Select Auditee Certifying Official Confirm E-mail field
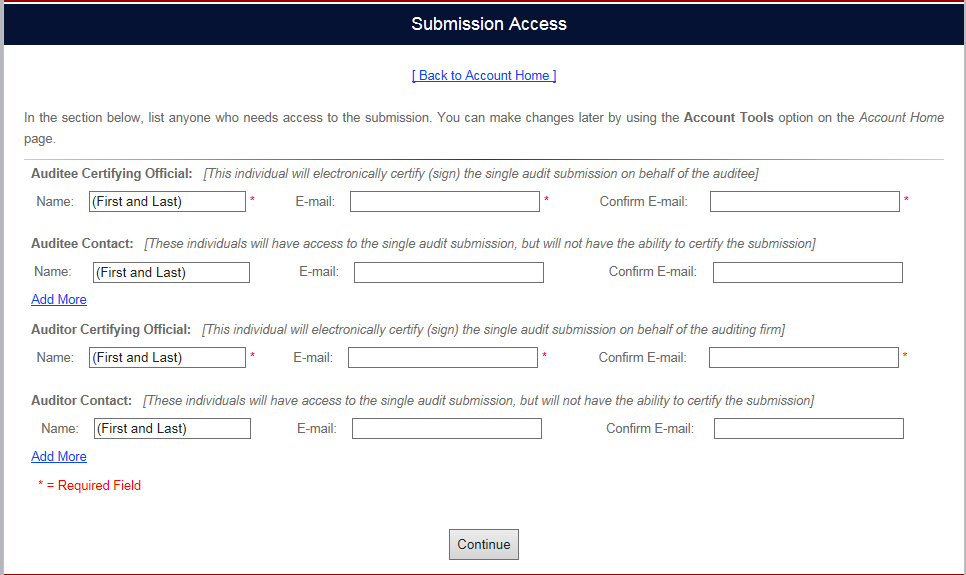Screen dimensions: 966x575 coord(804,202)
